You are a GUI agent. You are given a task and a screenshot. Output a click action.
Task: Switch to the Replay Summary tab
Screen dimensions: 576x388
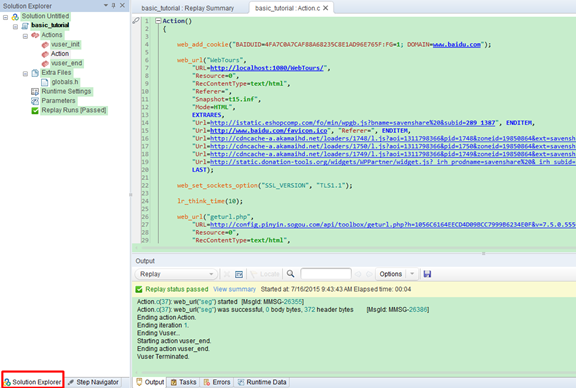tap(187, 8)
